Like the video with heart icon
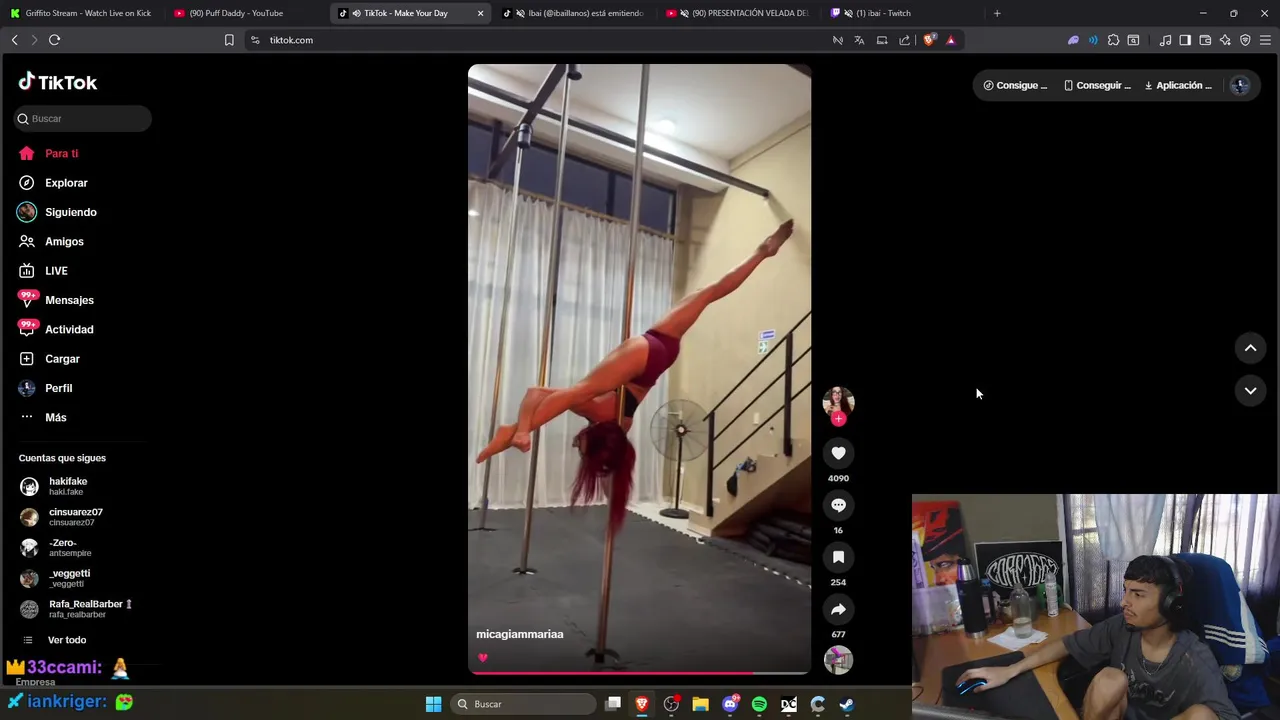This screenshot has height=720, width=1280. (838, 453)
